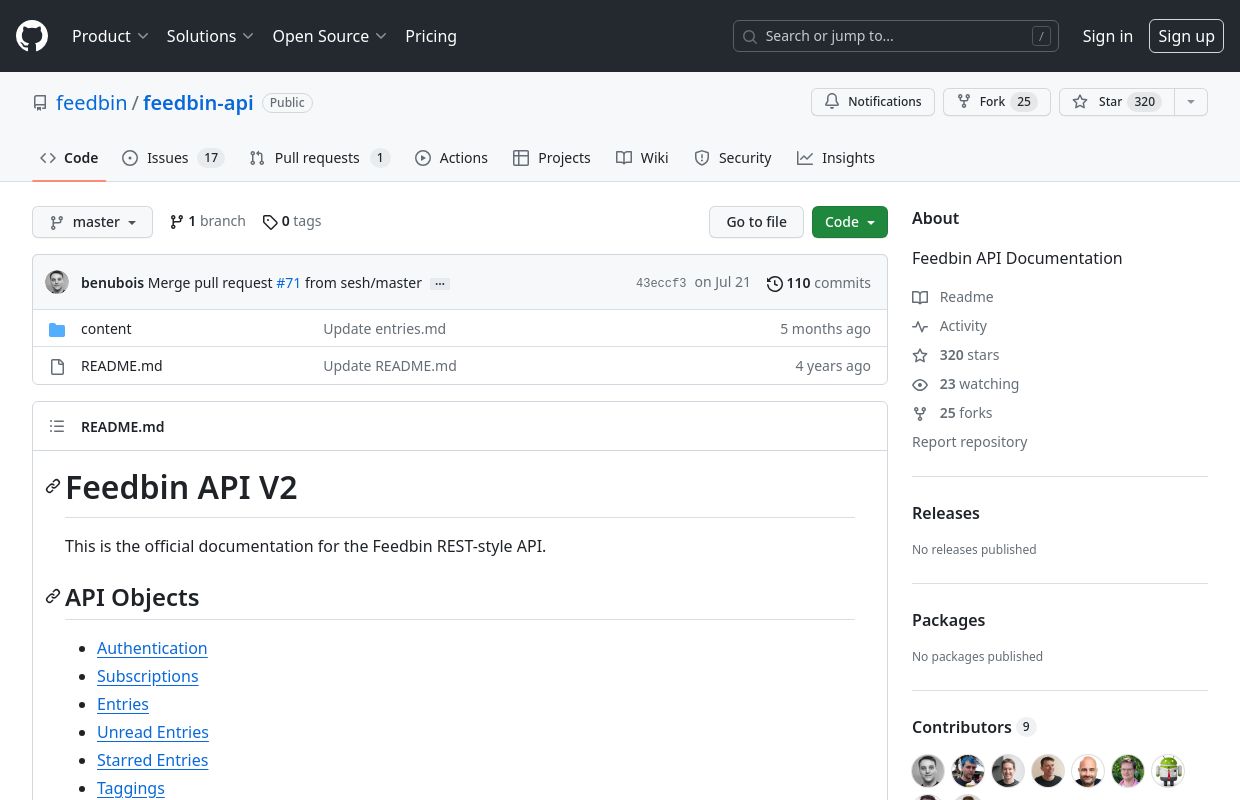View the 320 stars link

pyautogui.click(x=956, y=355)
